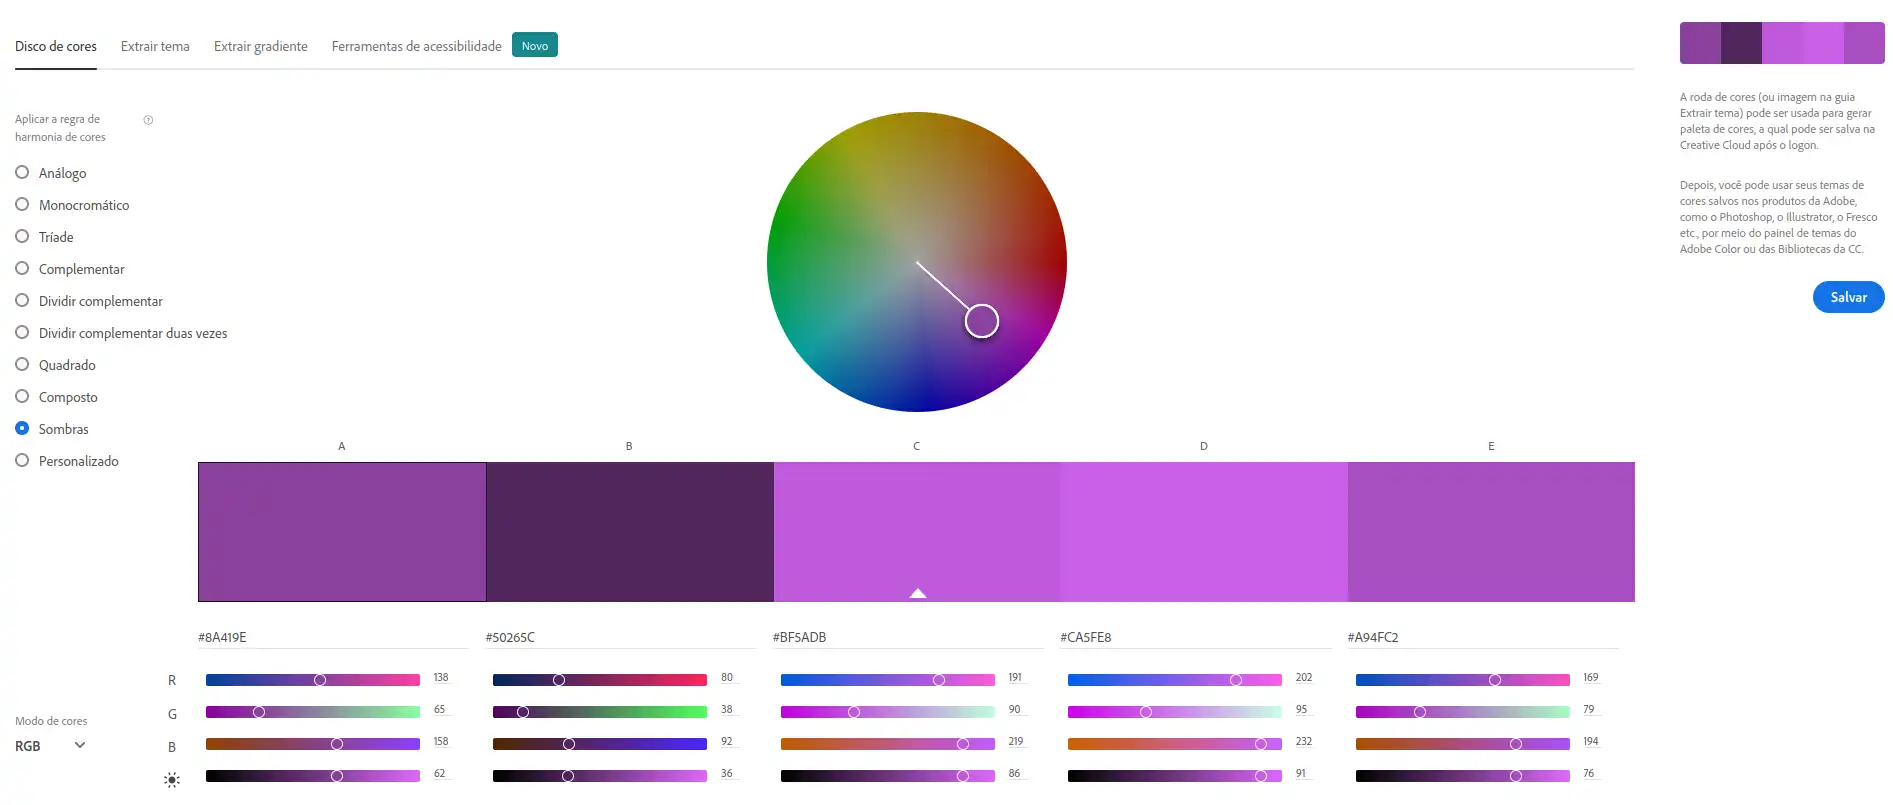Select the Complementar radio button

click(22, 269)
